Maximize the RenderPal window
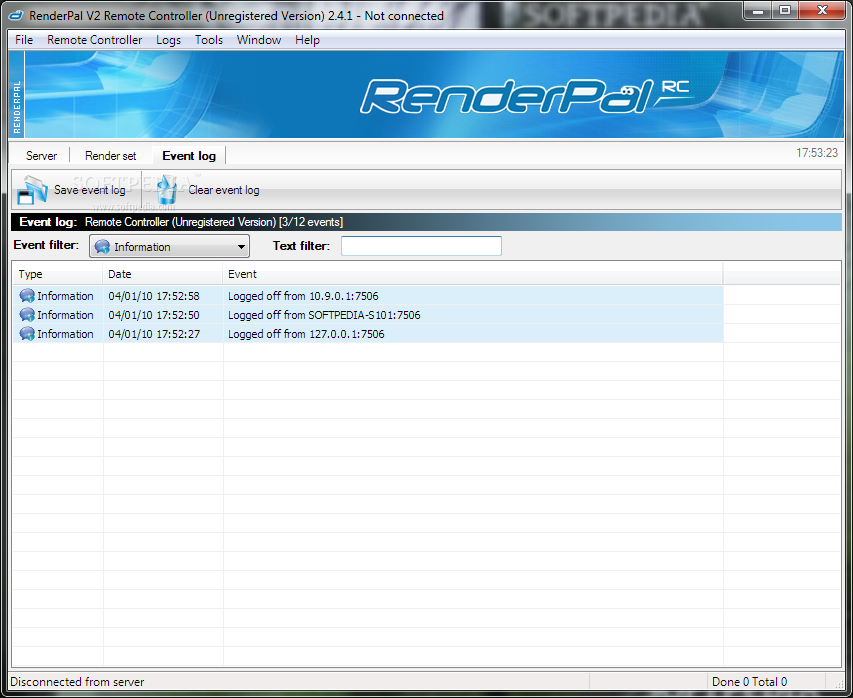 pyautogui.click(x=785, y=11)
